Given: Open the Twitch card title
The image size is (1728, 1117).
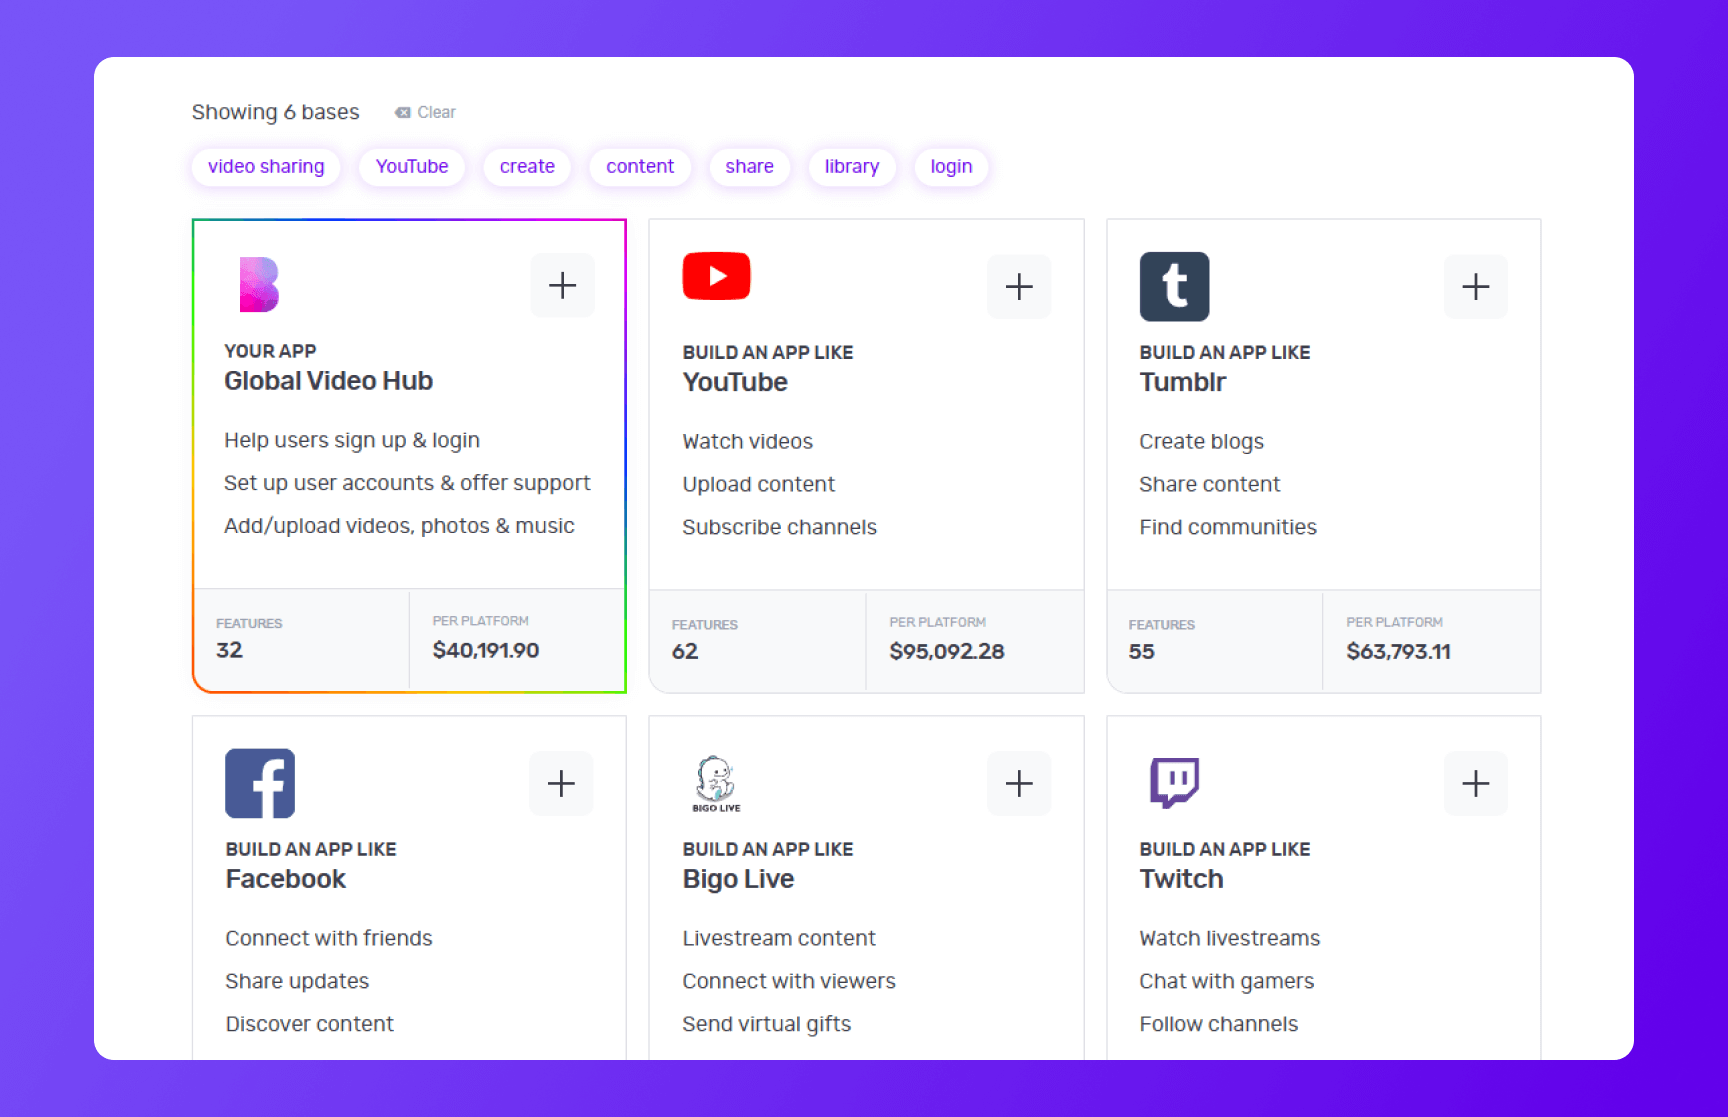Looking at the screenshot, I should point(1181,879).
